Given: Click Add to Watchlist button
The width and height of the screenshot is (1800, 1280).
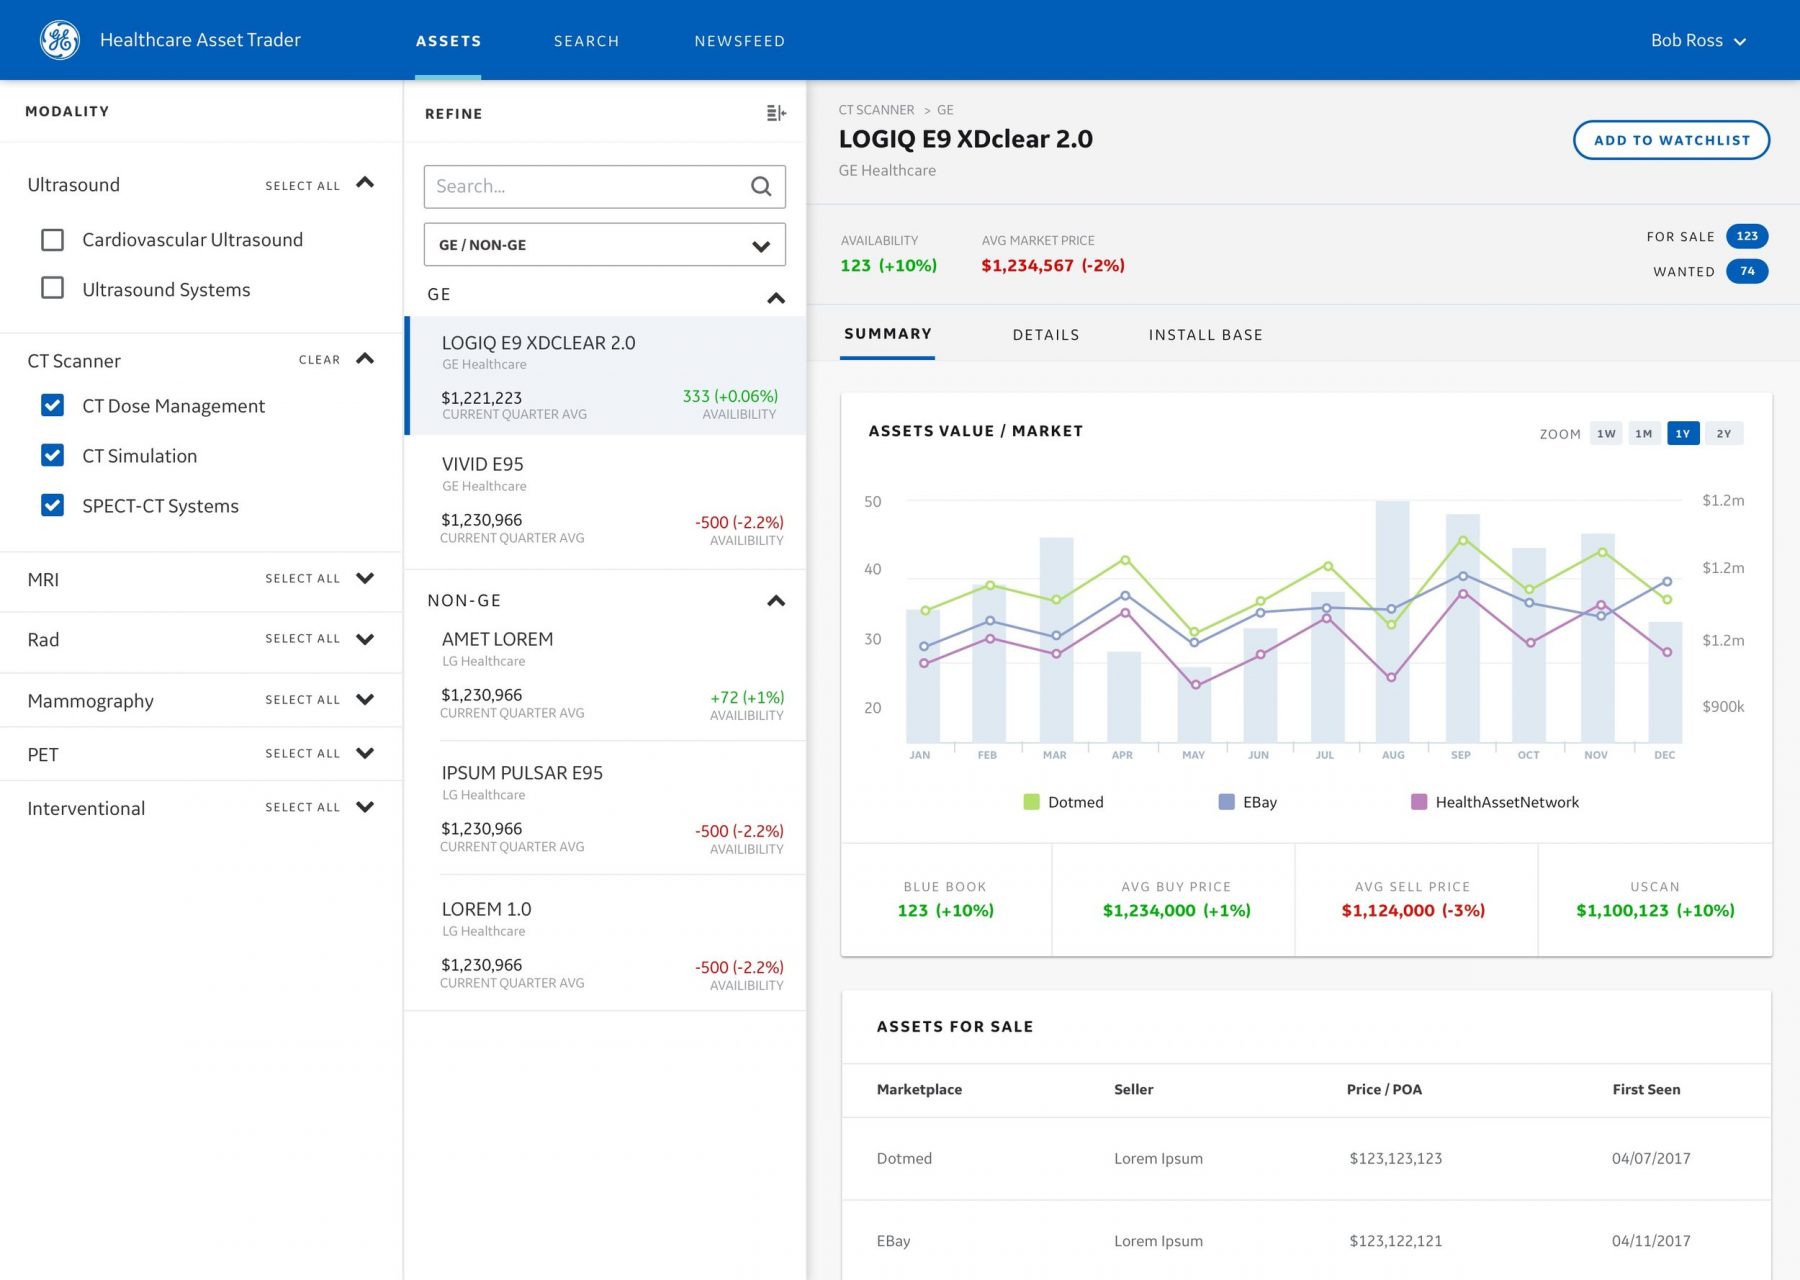Looking at the screenshot, I should click(1671, 140).
